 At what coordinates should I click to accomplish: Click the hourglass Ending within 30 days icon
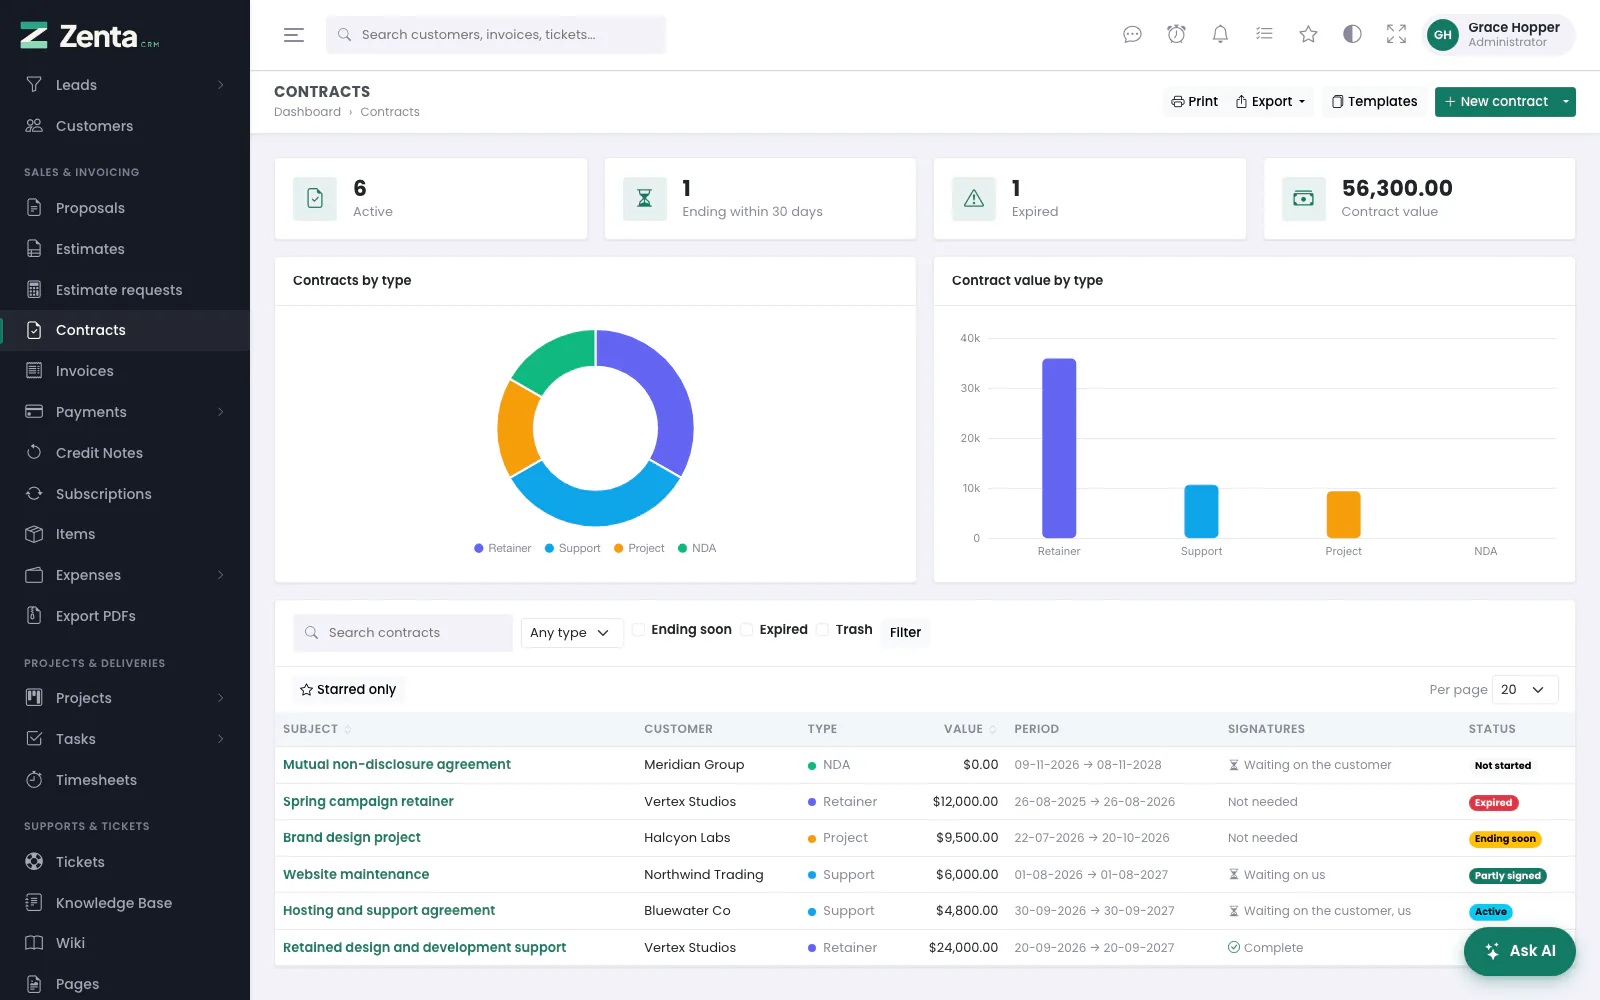[644, 199]
